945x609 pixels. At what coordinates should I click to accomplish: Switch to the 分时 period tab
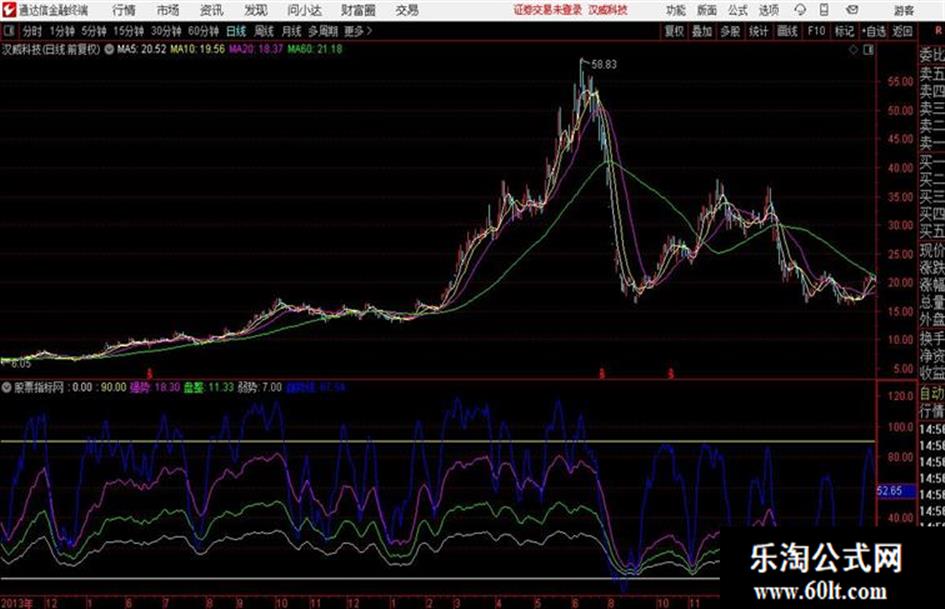coord(33,31)
